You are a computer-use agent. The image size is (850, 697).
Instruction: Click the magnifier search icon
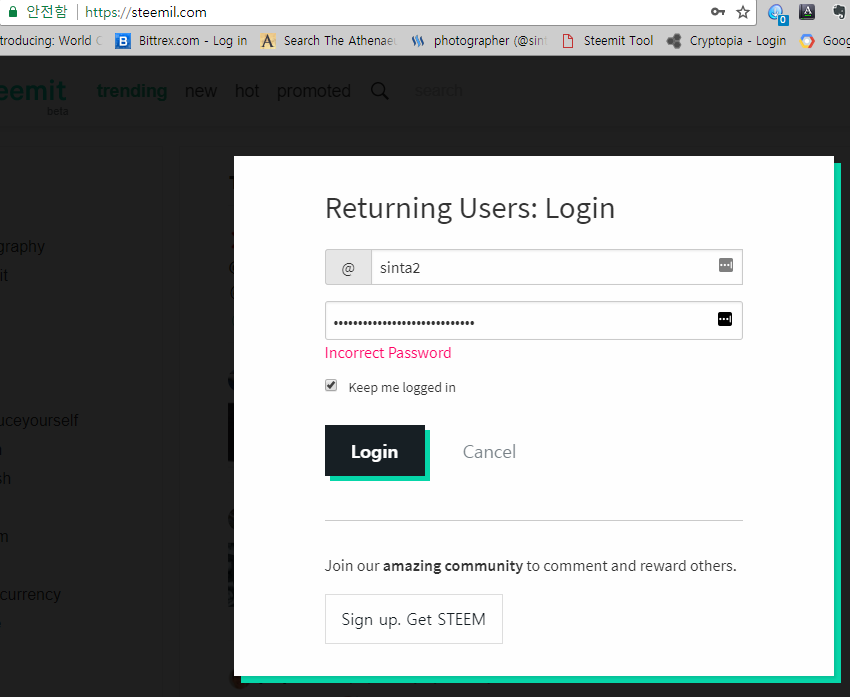click(379, 91)
